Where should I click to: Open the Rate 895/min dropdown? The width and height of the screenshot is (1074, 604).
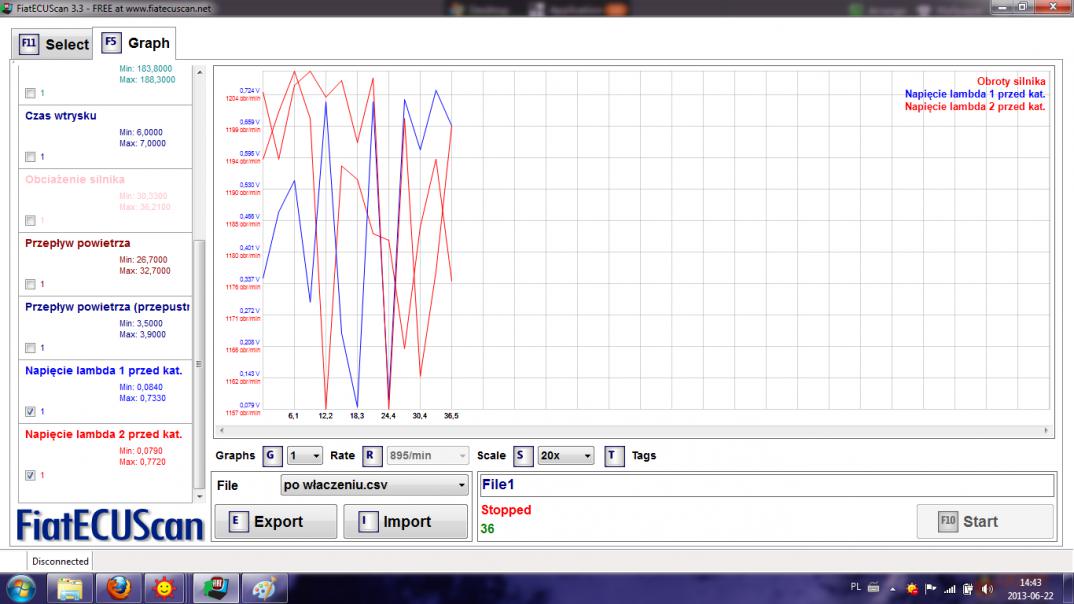(x=427, y=455)
